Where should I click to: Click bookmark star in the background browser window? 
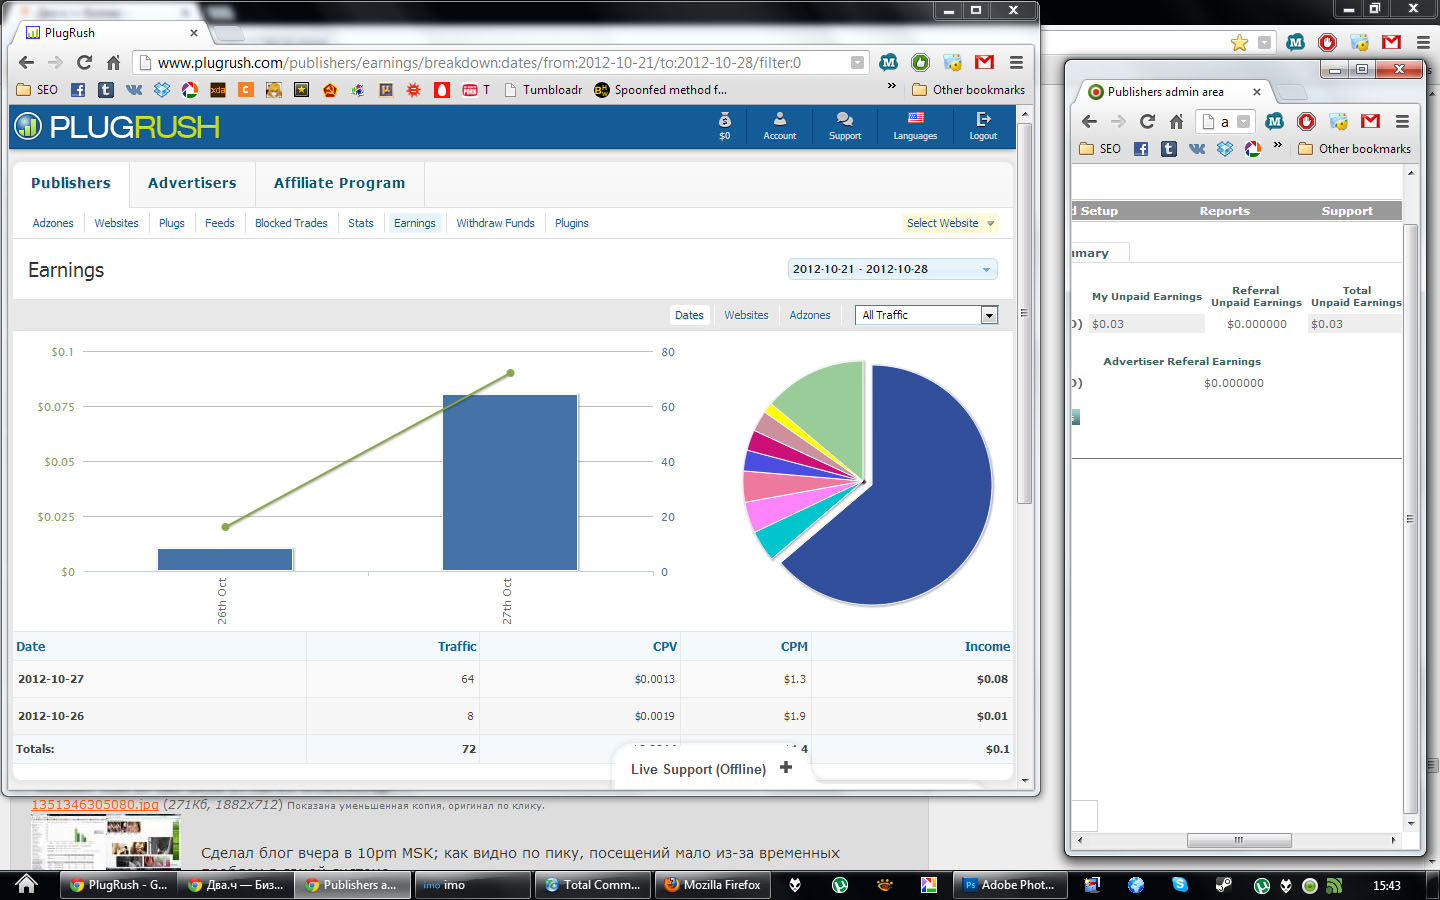tap(1239, 42)
